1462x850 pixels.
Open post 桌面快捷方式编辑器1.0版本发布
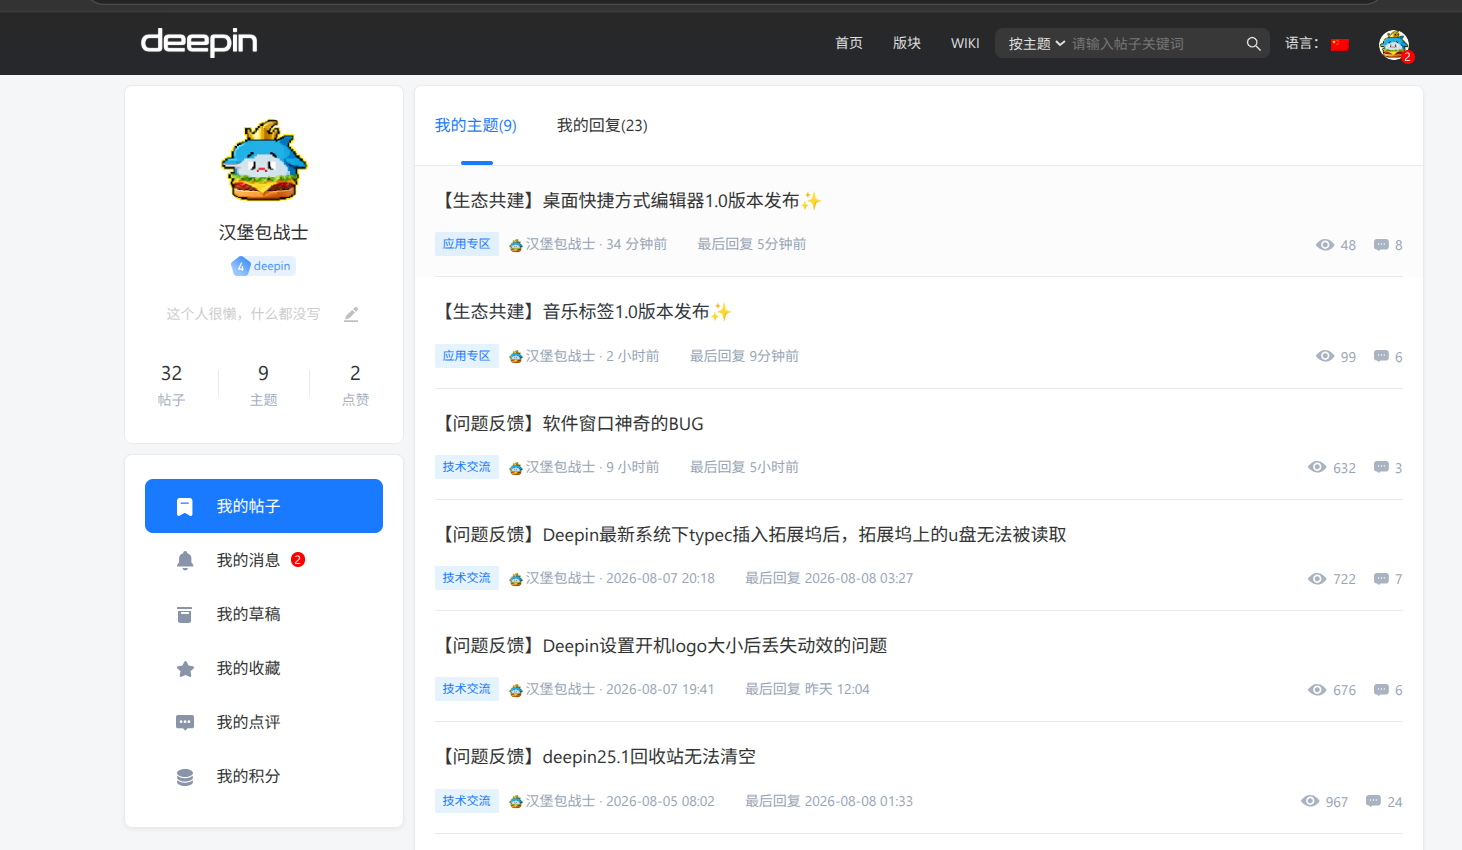pyautogui.click(x=629, y=201)
